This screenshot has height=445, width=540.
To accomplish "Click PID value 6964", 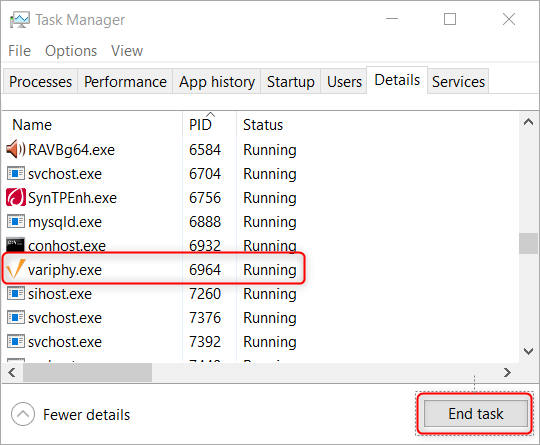I will coord(205,270).
